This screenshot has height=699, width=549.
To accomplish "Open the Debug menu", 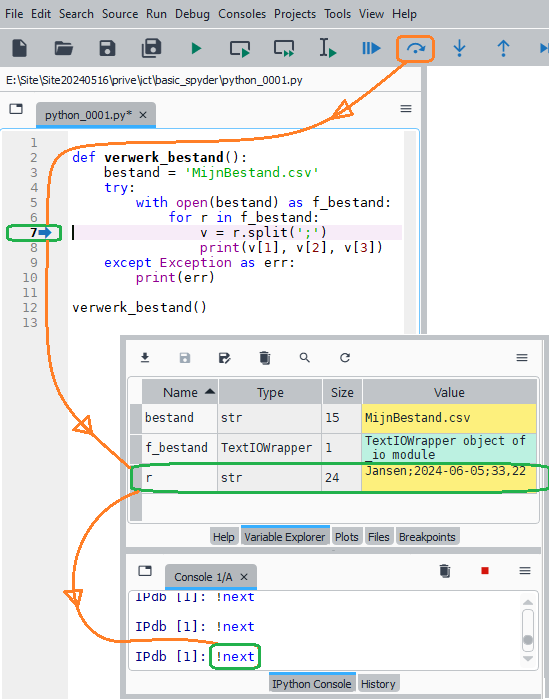I will click(x=192, y=14).
